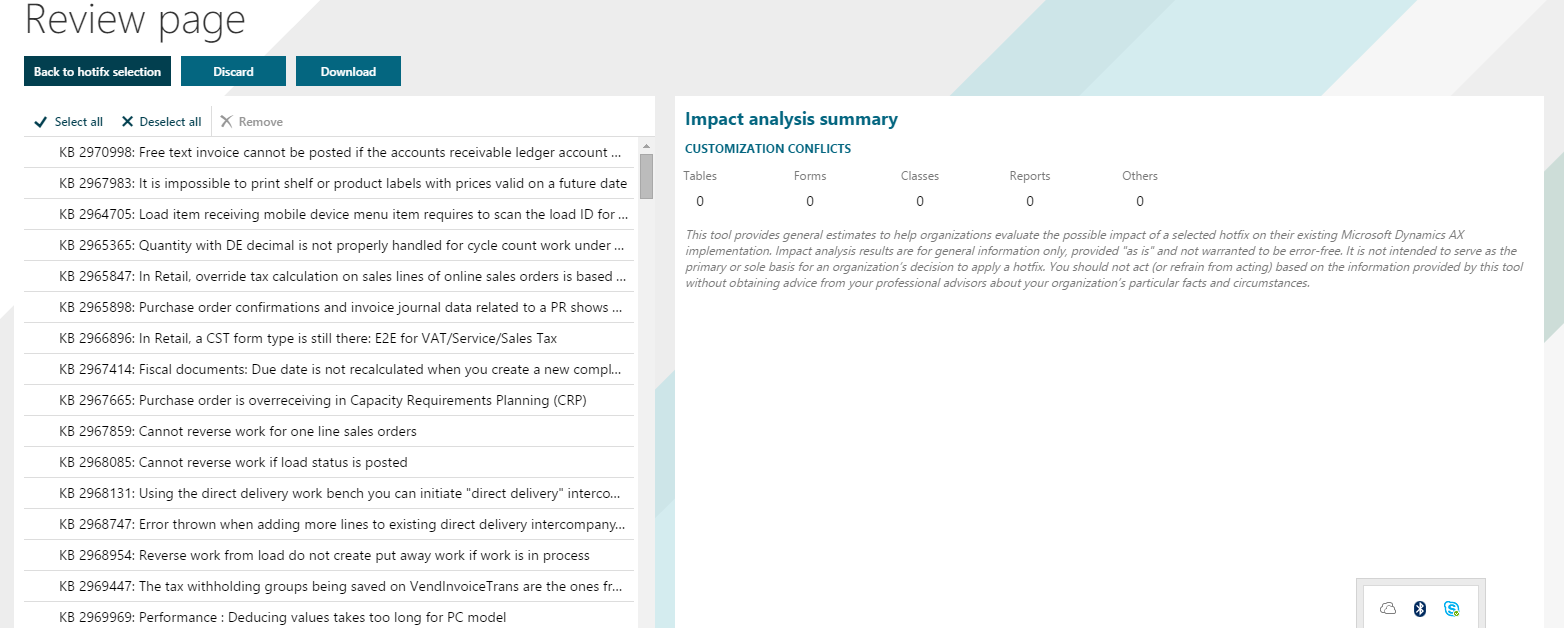Choose KB 2964705 load item receiving entry
Viewport: 1564px width, 628px height.
coord(342,214)
